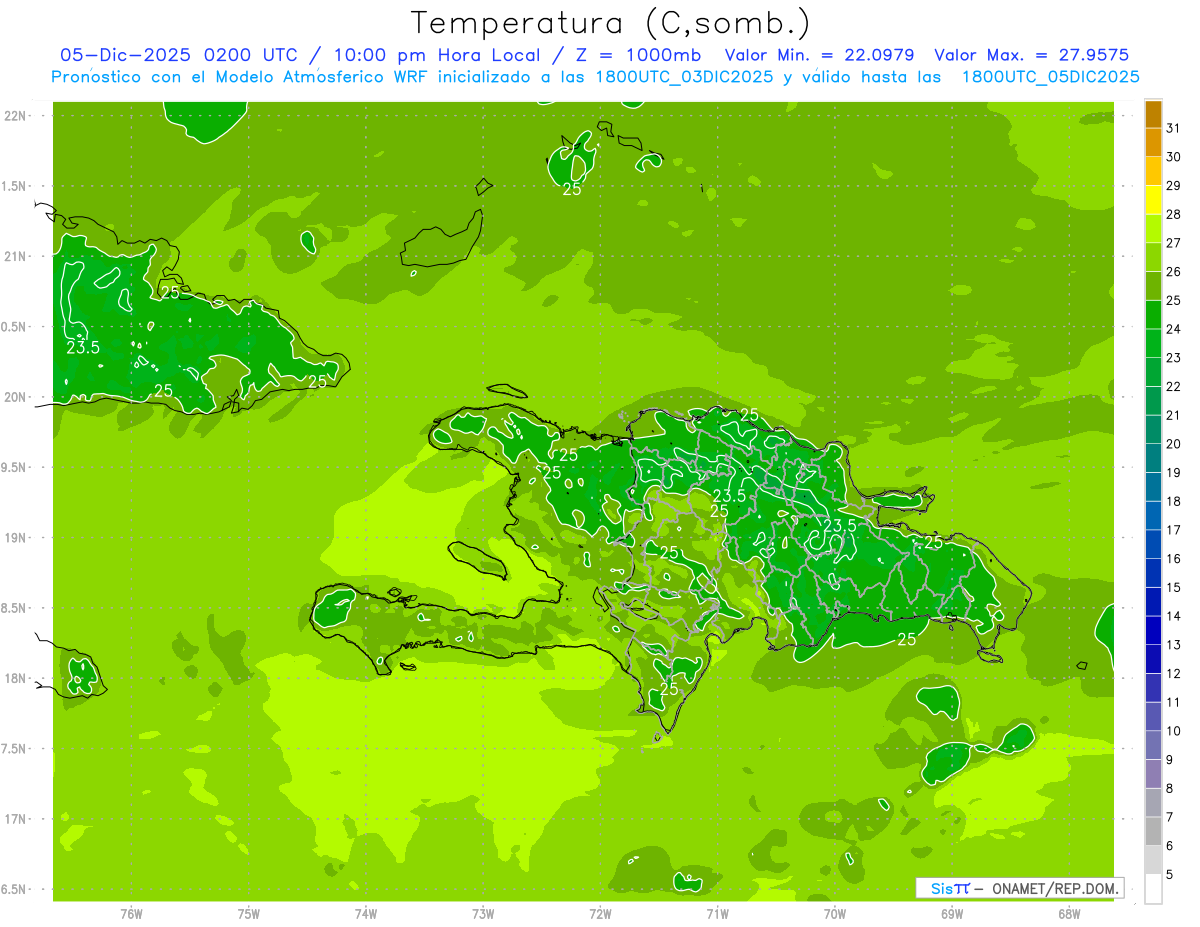This screenshot has width=1200, height=927.
Task: Click the '68W' longitude label
Action: click(1069, 913)
